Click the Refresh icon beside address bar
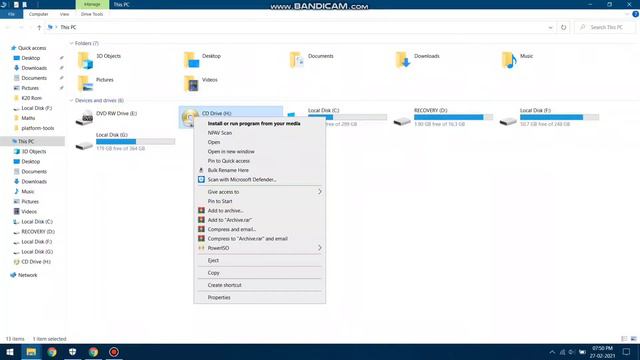The height and width of the screenshot is (360, 640). [563, 27]
